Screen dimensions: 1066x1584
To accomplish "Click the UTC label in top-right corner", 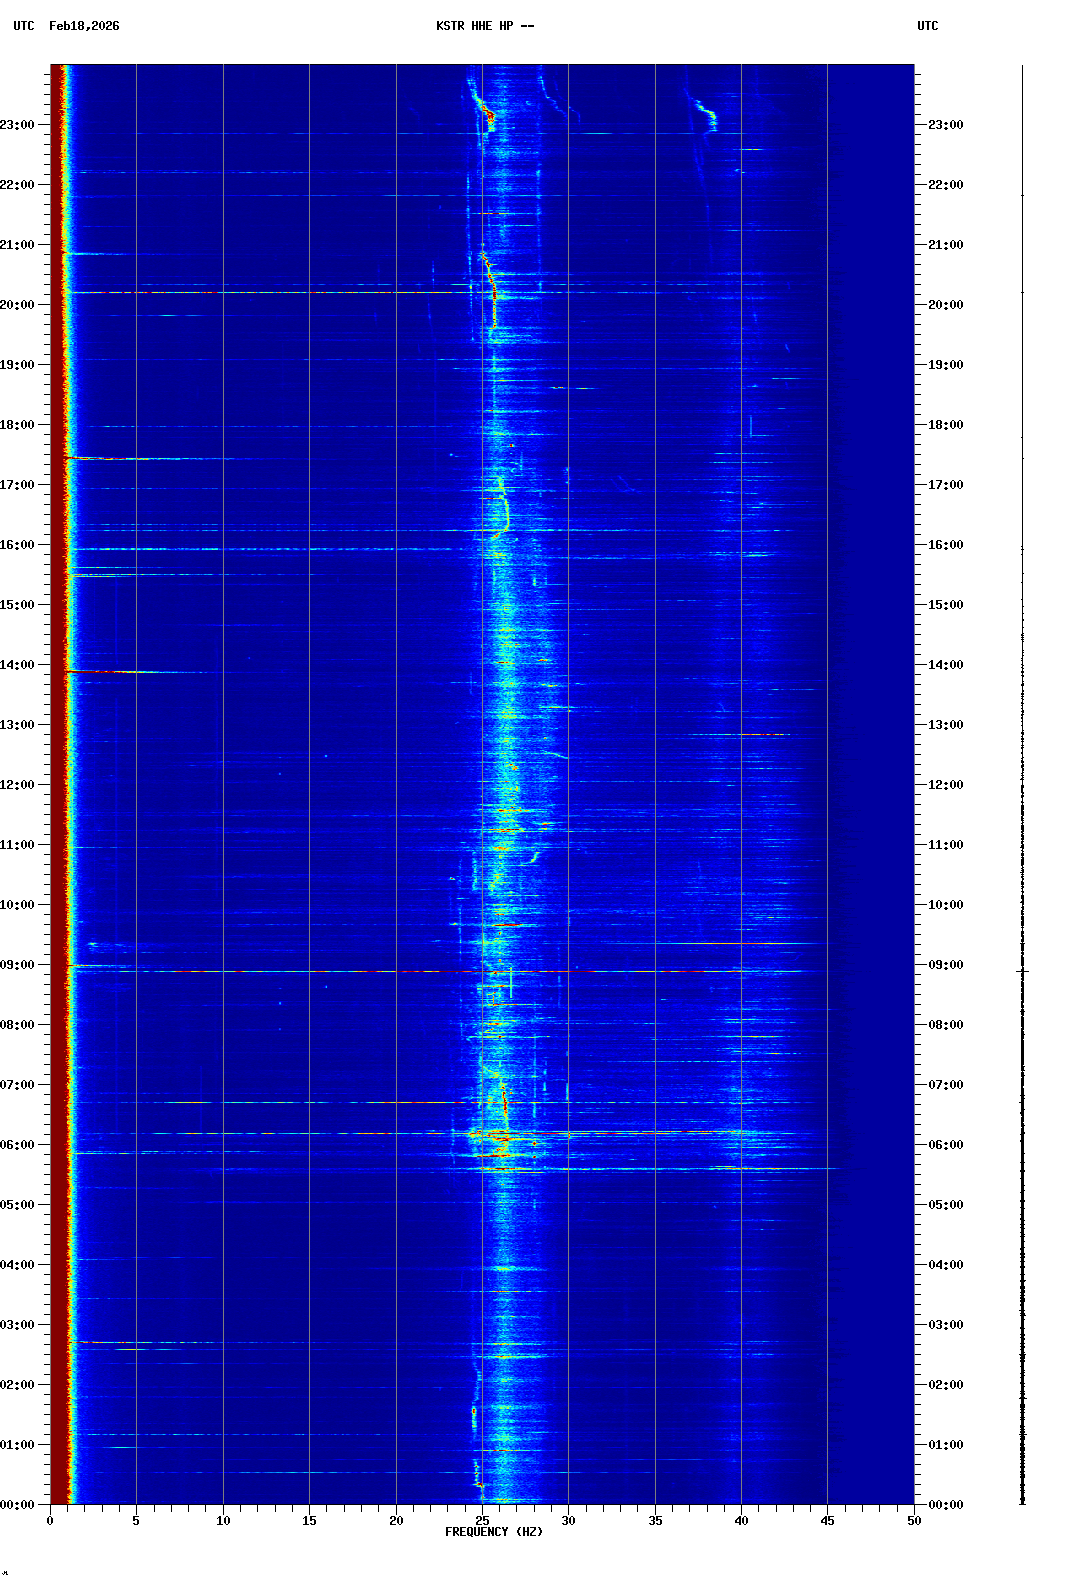I will tap(927, 26).
